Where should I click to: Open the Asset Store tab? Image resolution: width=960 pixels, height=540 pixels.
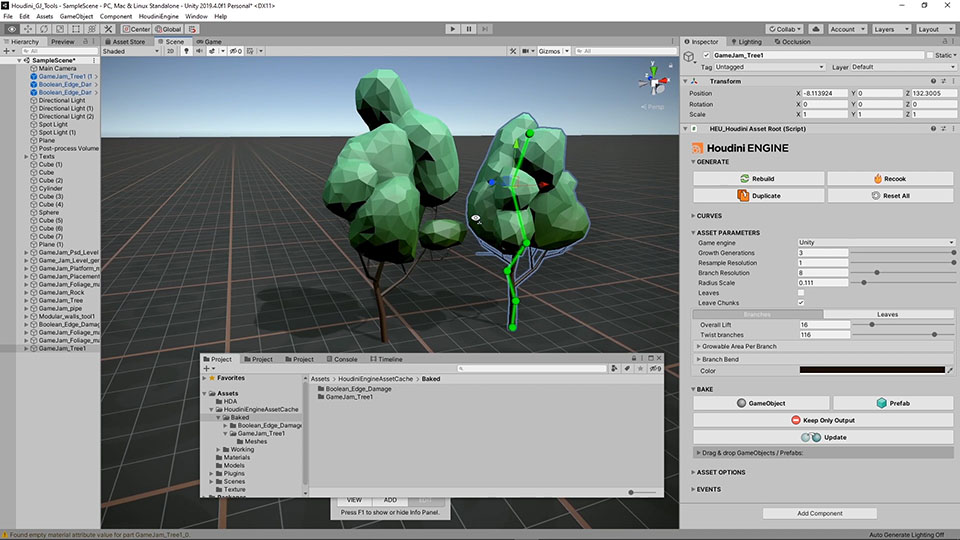(125, 42)
